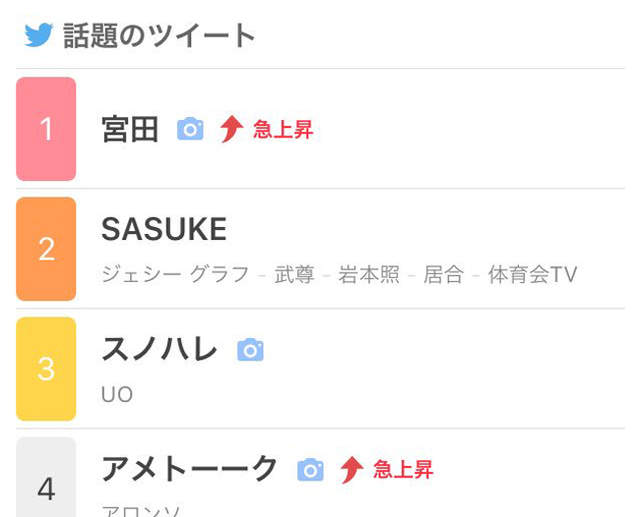Screen dimensions: 640x517
Task: Click the camera icon next to スノハレ
Action: [250, 350]
